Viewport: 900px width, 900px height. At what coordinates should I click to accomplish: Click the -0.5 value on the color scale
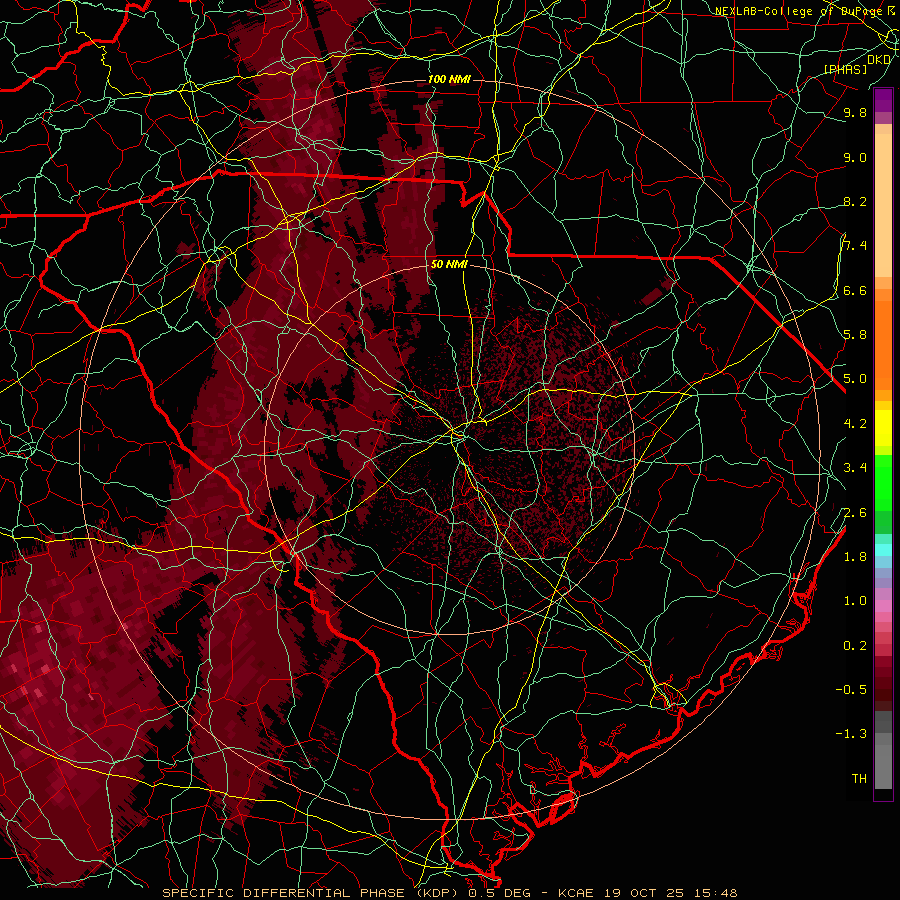(851, 690)
